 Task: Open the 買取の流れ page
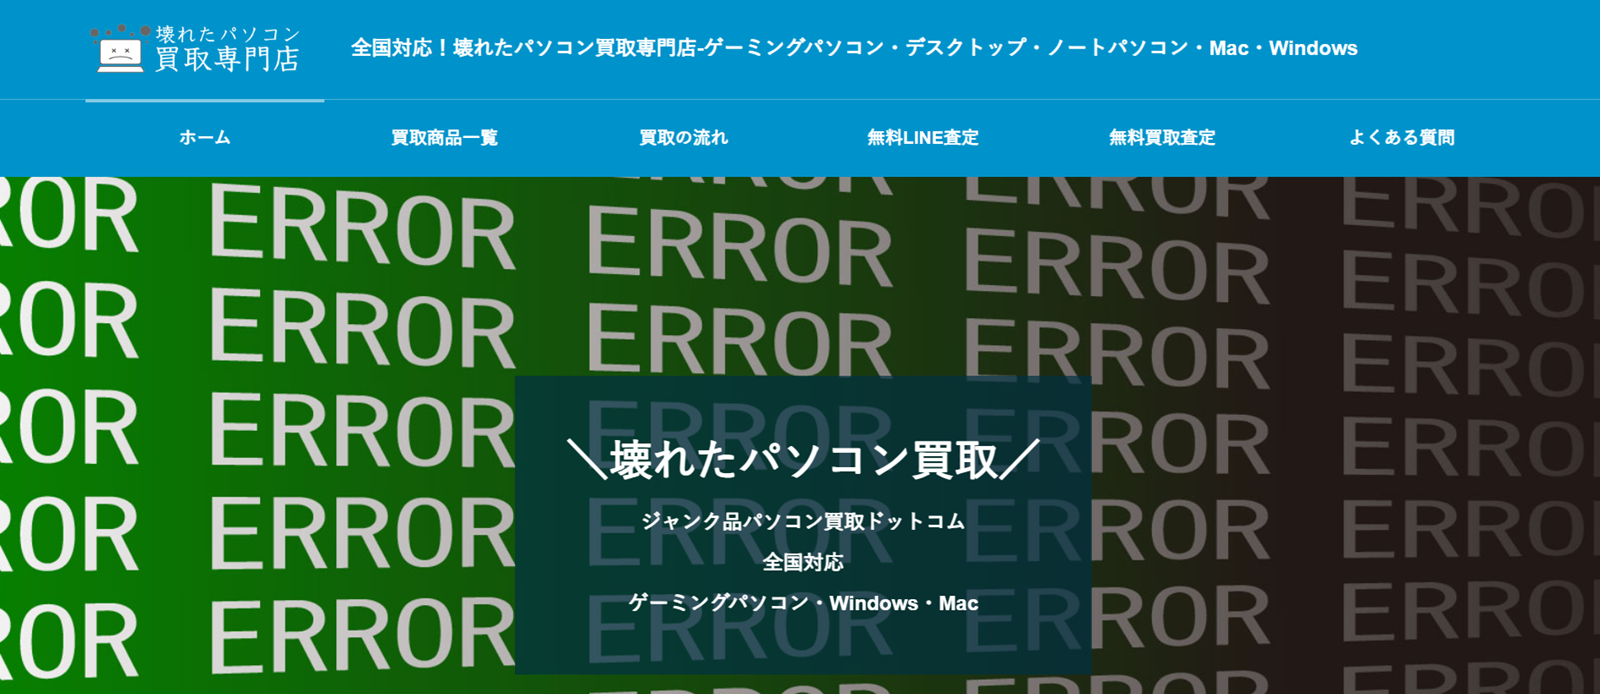coord(684,138)
